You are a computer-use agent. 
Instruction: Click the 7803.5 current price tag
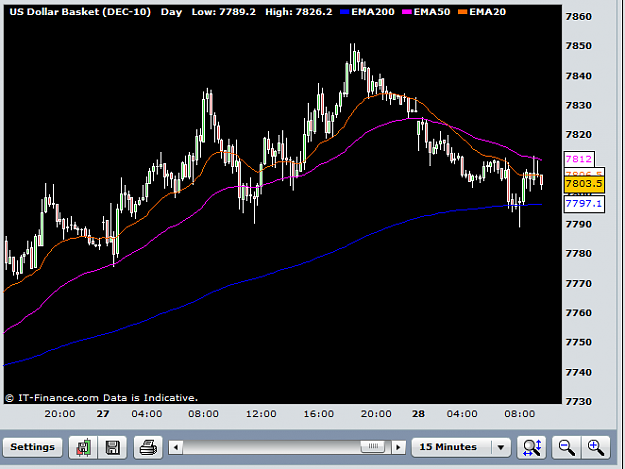pos(584,184)
